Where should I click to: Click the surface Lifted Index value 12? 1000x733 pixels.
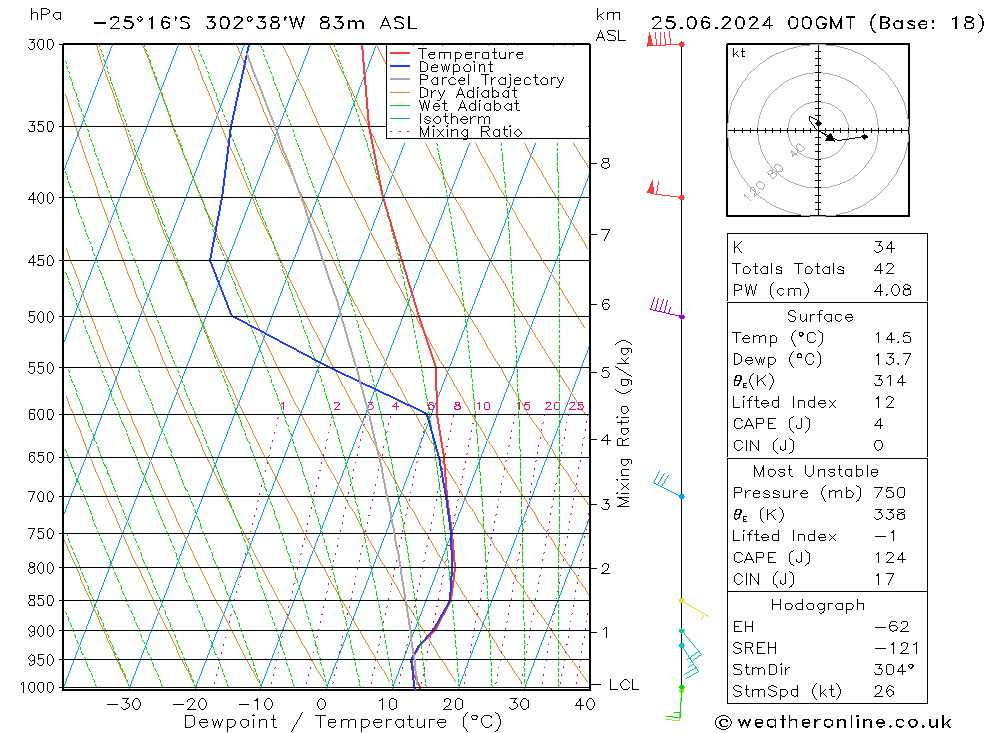pos(884,403)
